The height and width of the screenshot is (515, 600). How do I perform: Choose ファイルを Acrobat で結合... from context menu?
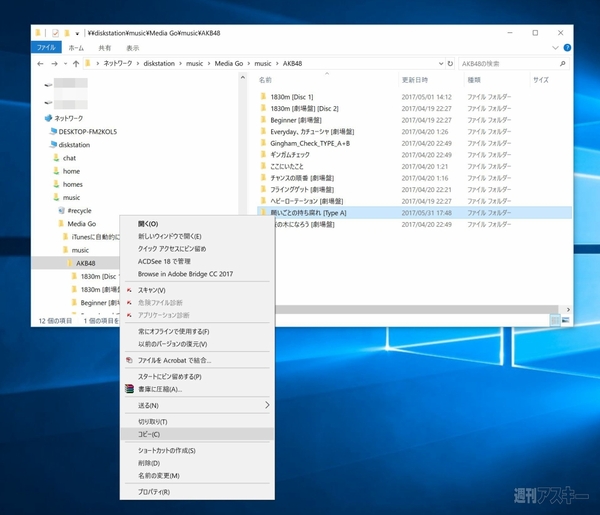(174, 360)
